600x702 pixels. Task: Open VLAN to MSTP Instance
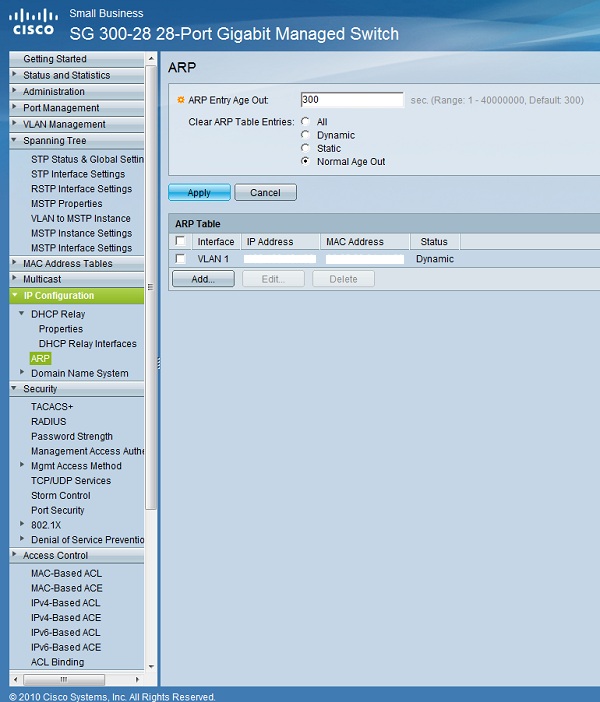(81, 218)
